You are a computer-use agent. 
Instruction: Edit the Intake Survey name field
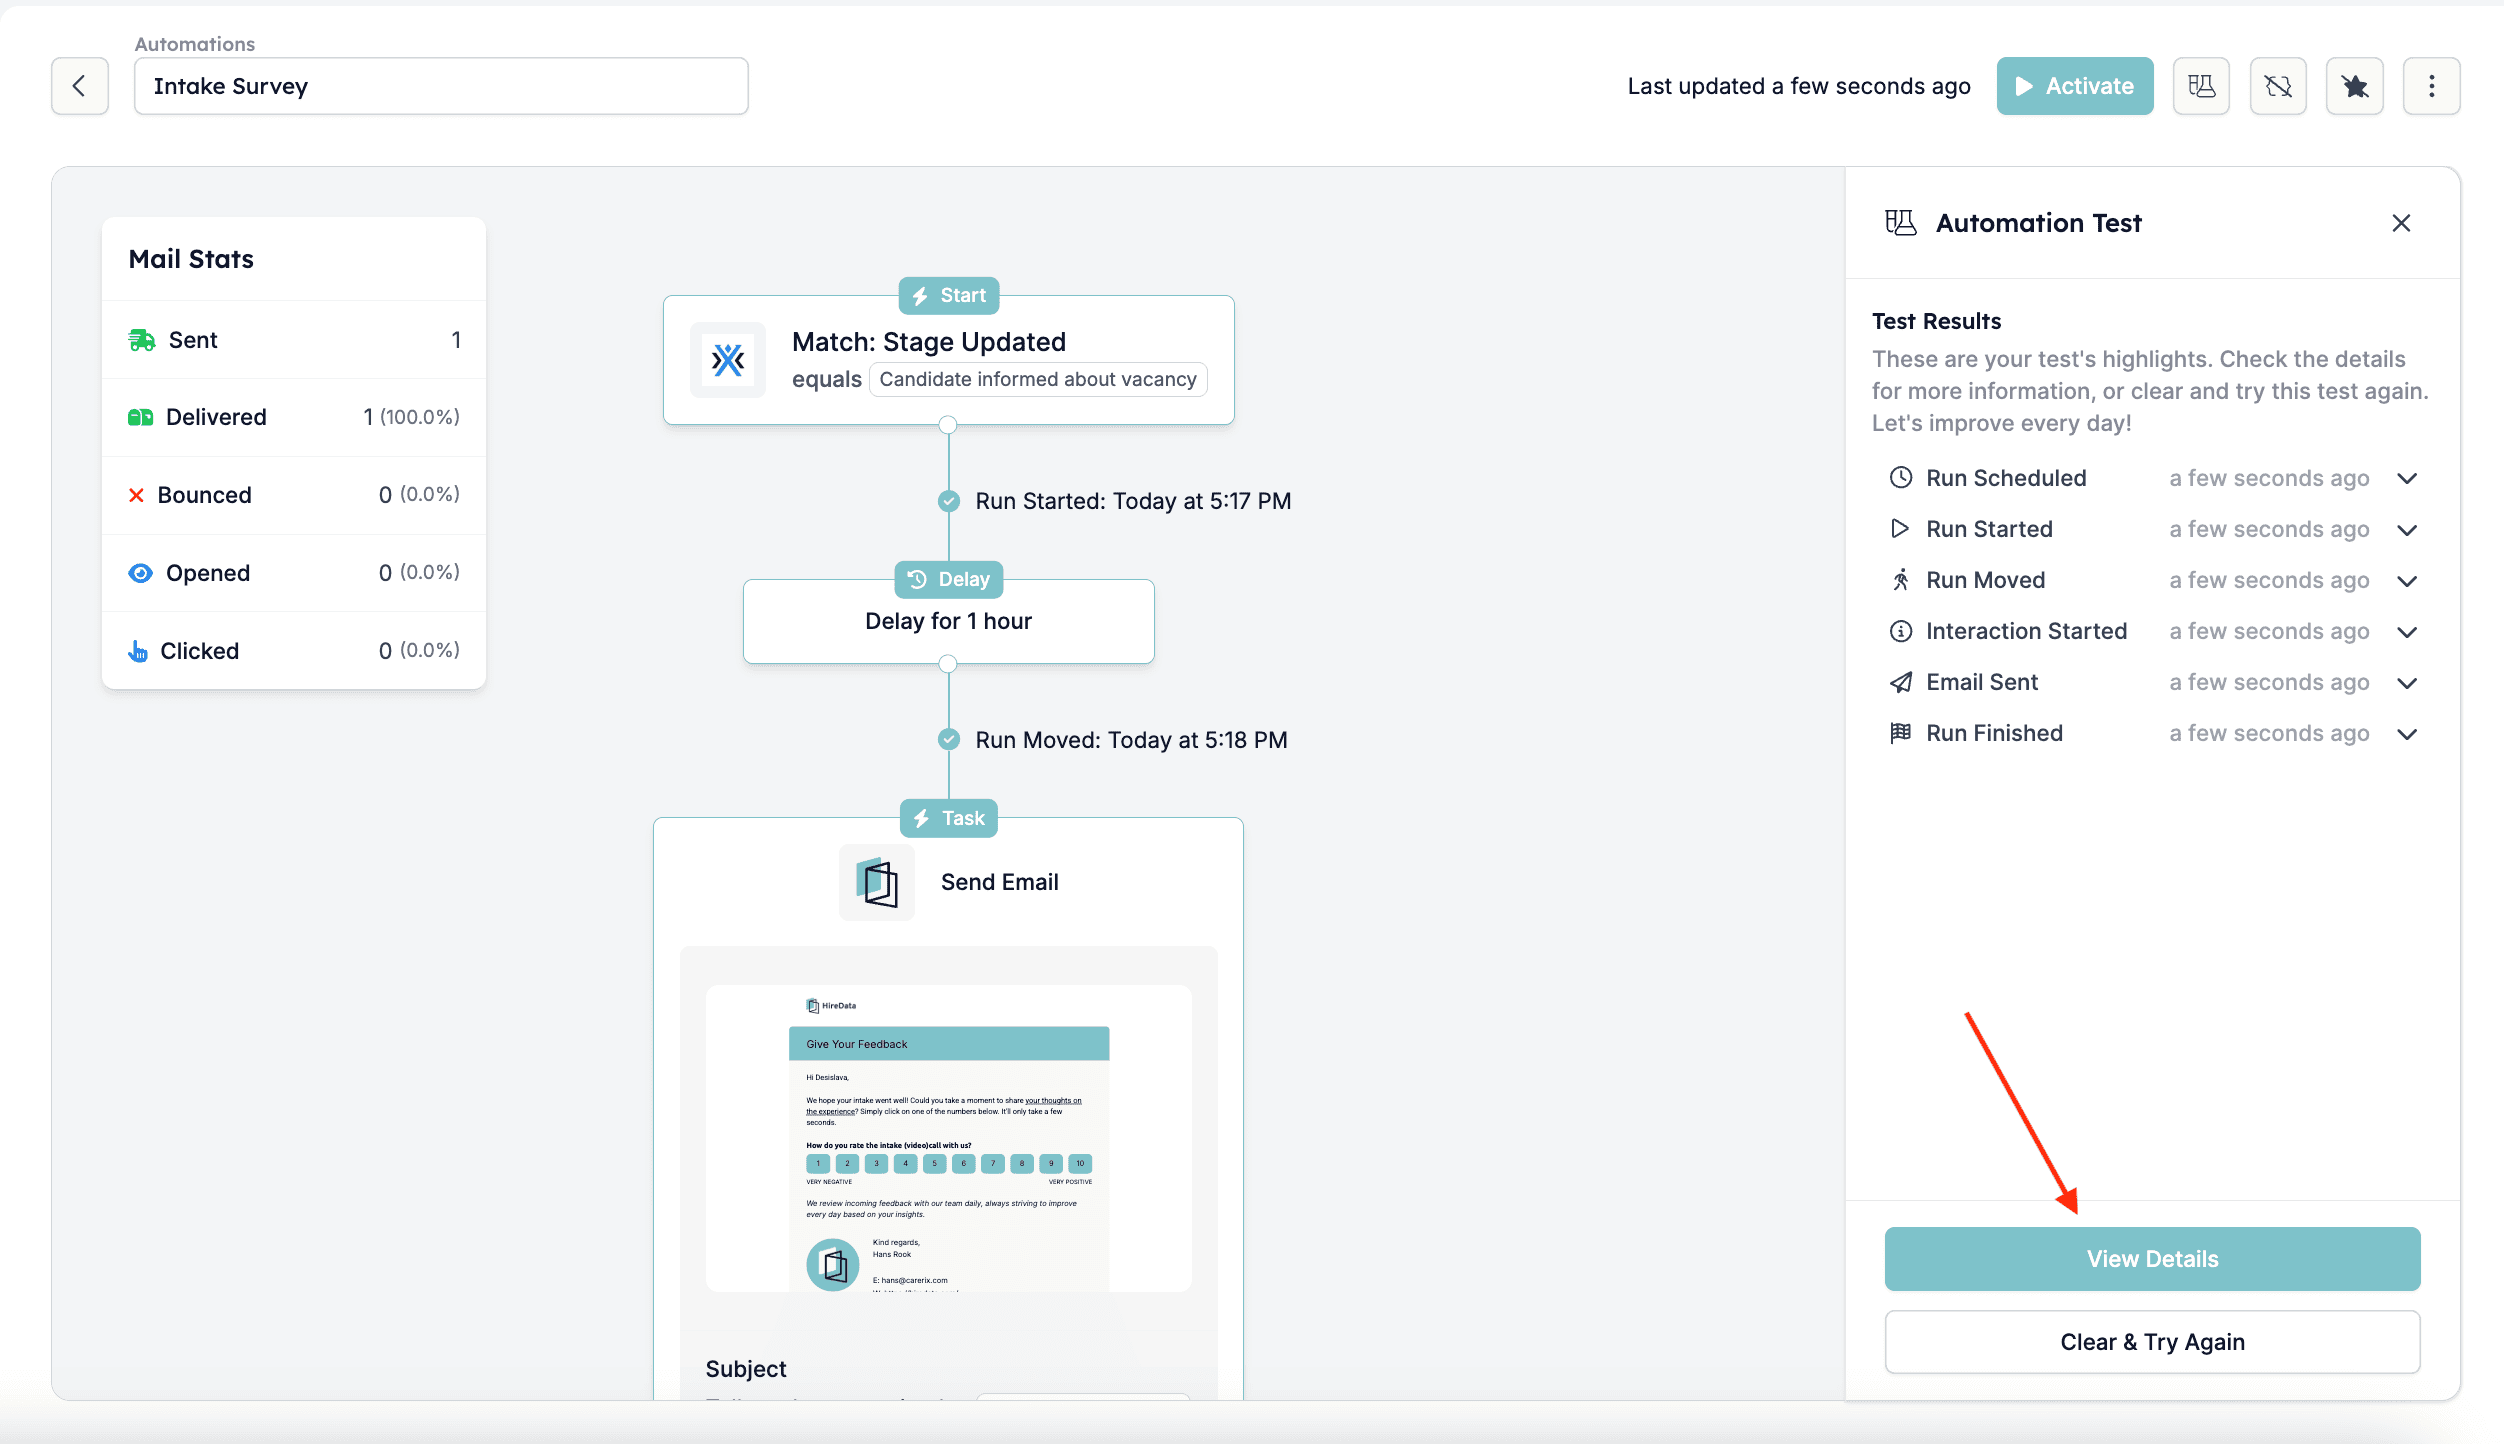441,86
